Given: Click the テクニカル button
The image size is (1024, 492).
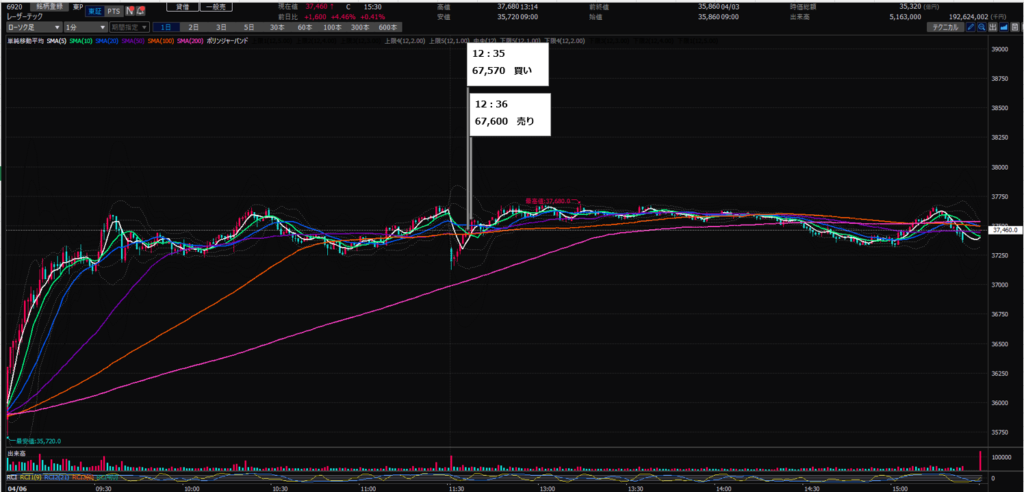Looking at the screenshot, I should click(x=943, y=27).
